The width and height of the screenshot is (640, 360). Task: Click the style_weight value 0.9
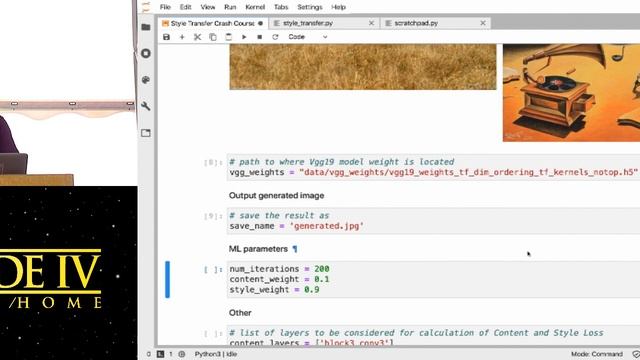point(311,289)
